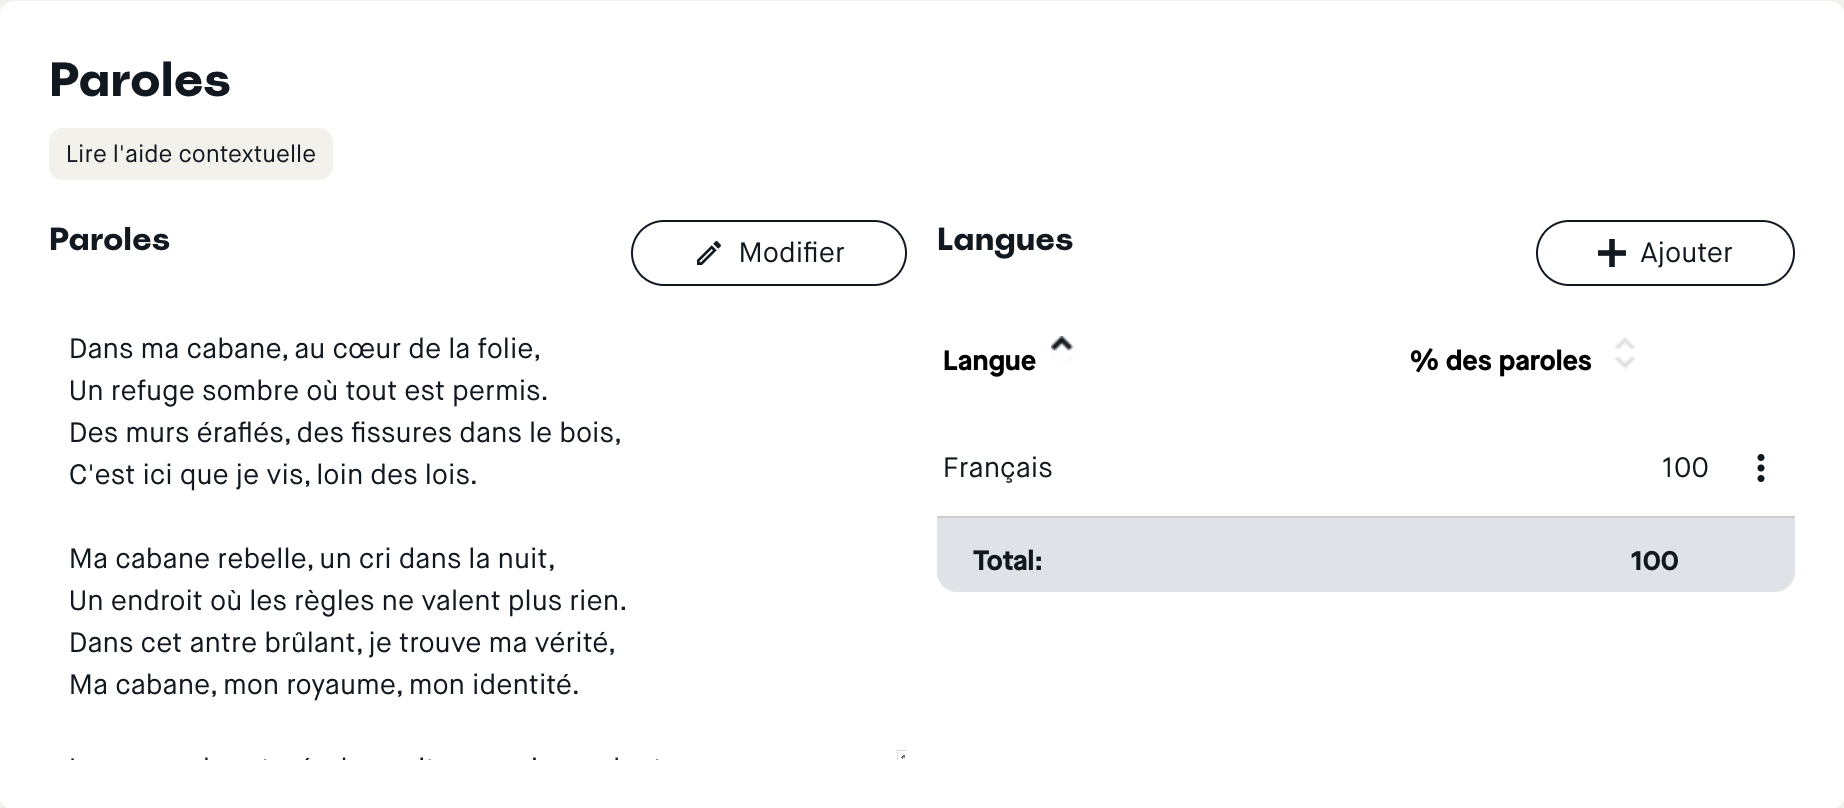Sort by the Langue column header

click(x=989, y=361)
